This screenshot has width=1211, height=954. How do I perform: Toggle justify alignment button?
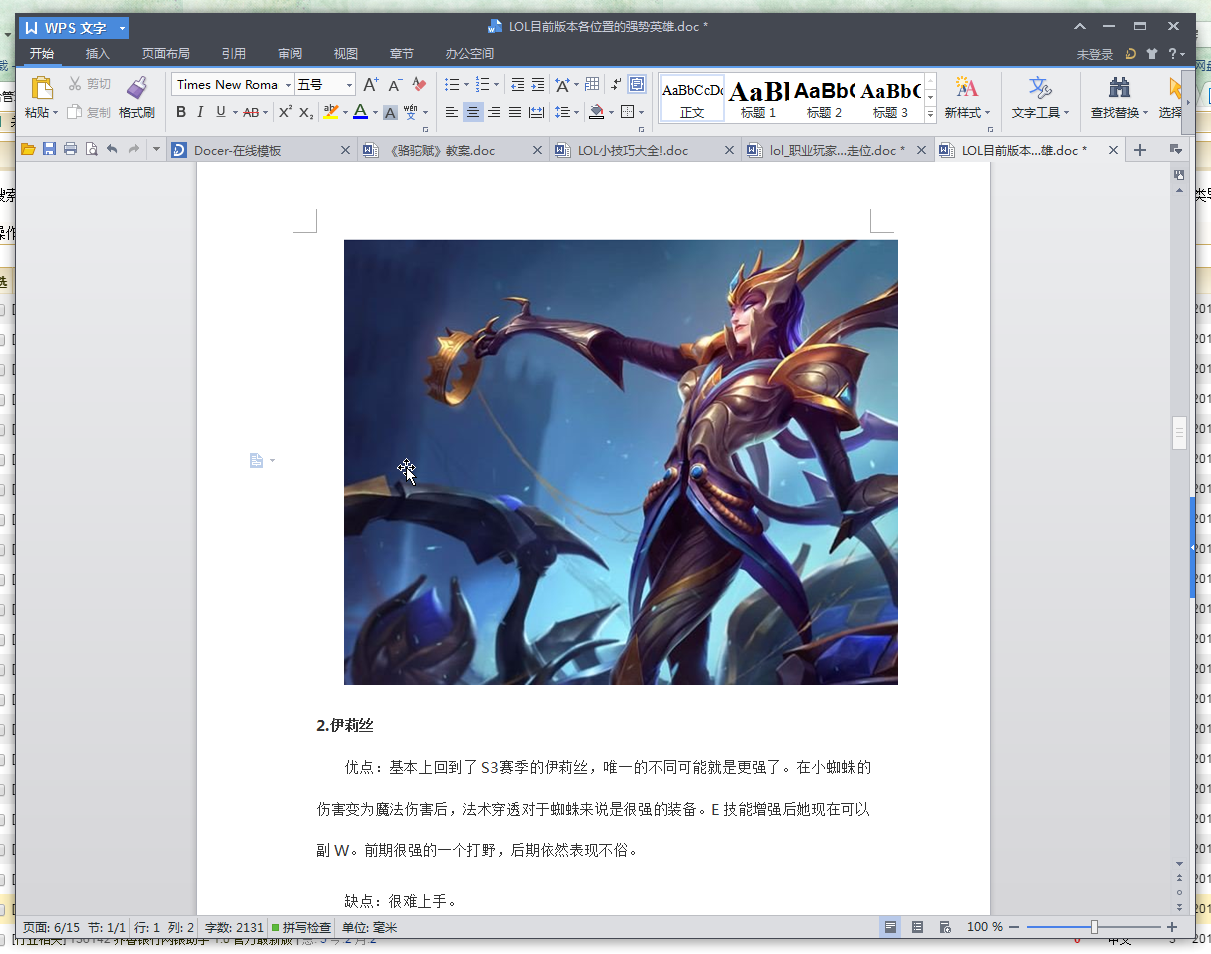515,112
